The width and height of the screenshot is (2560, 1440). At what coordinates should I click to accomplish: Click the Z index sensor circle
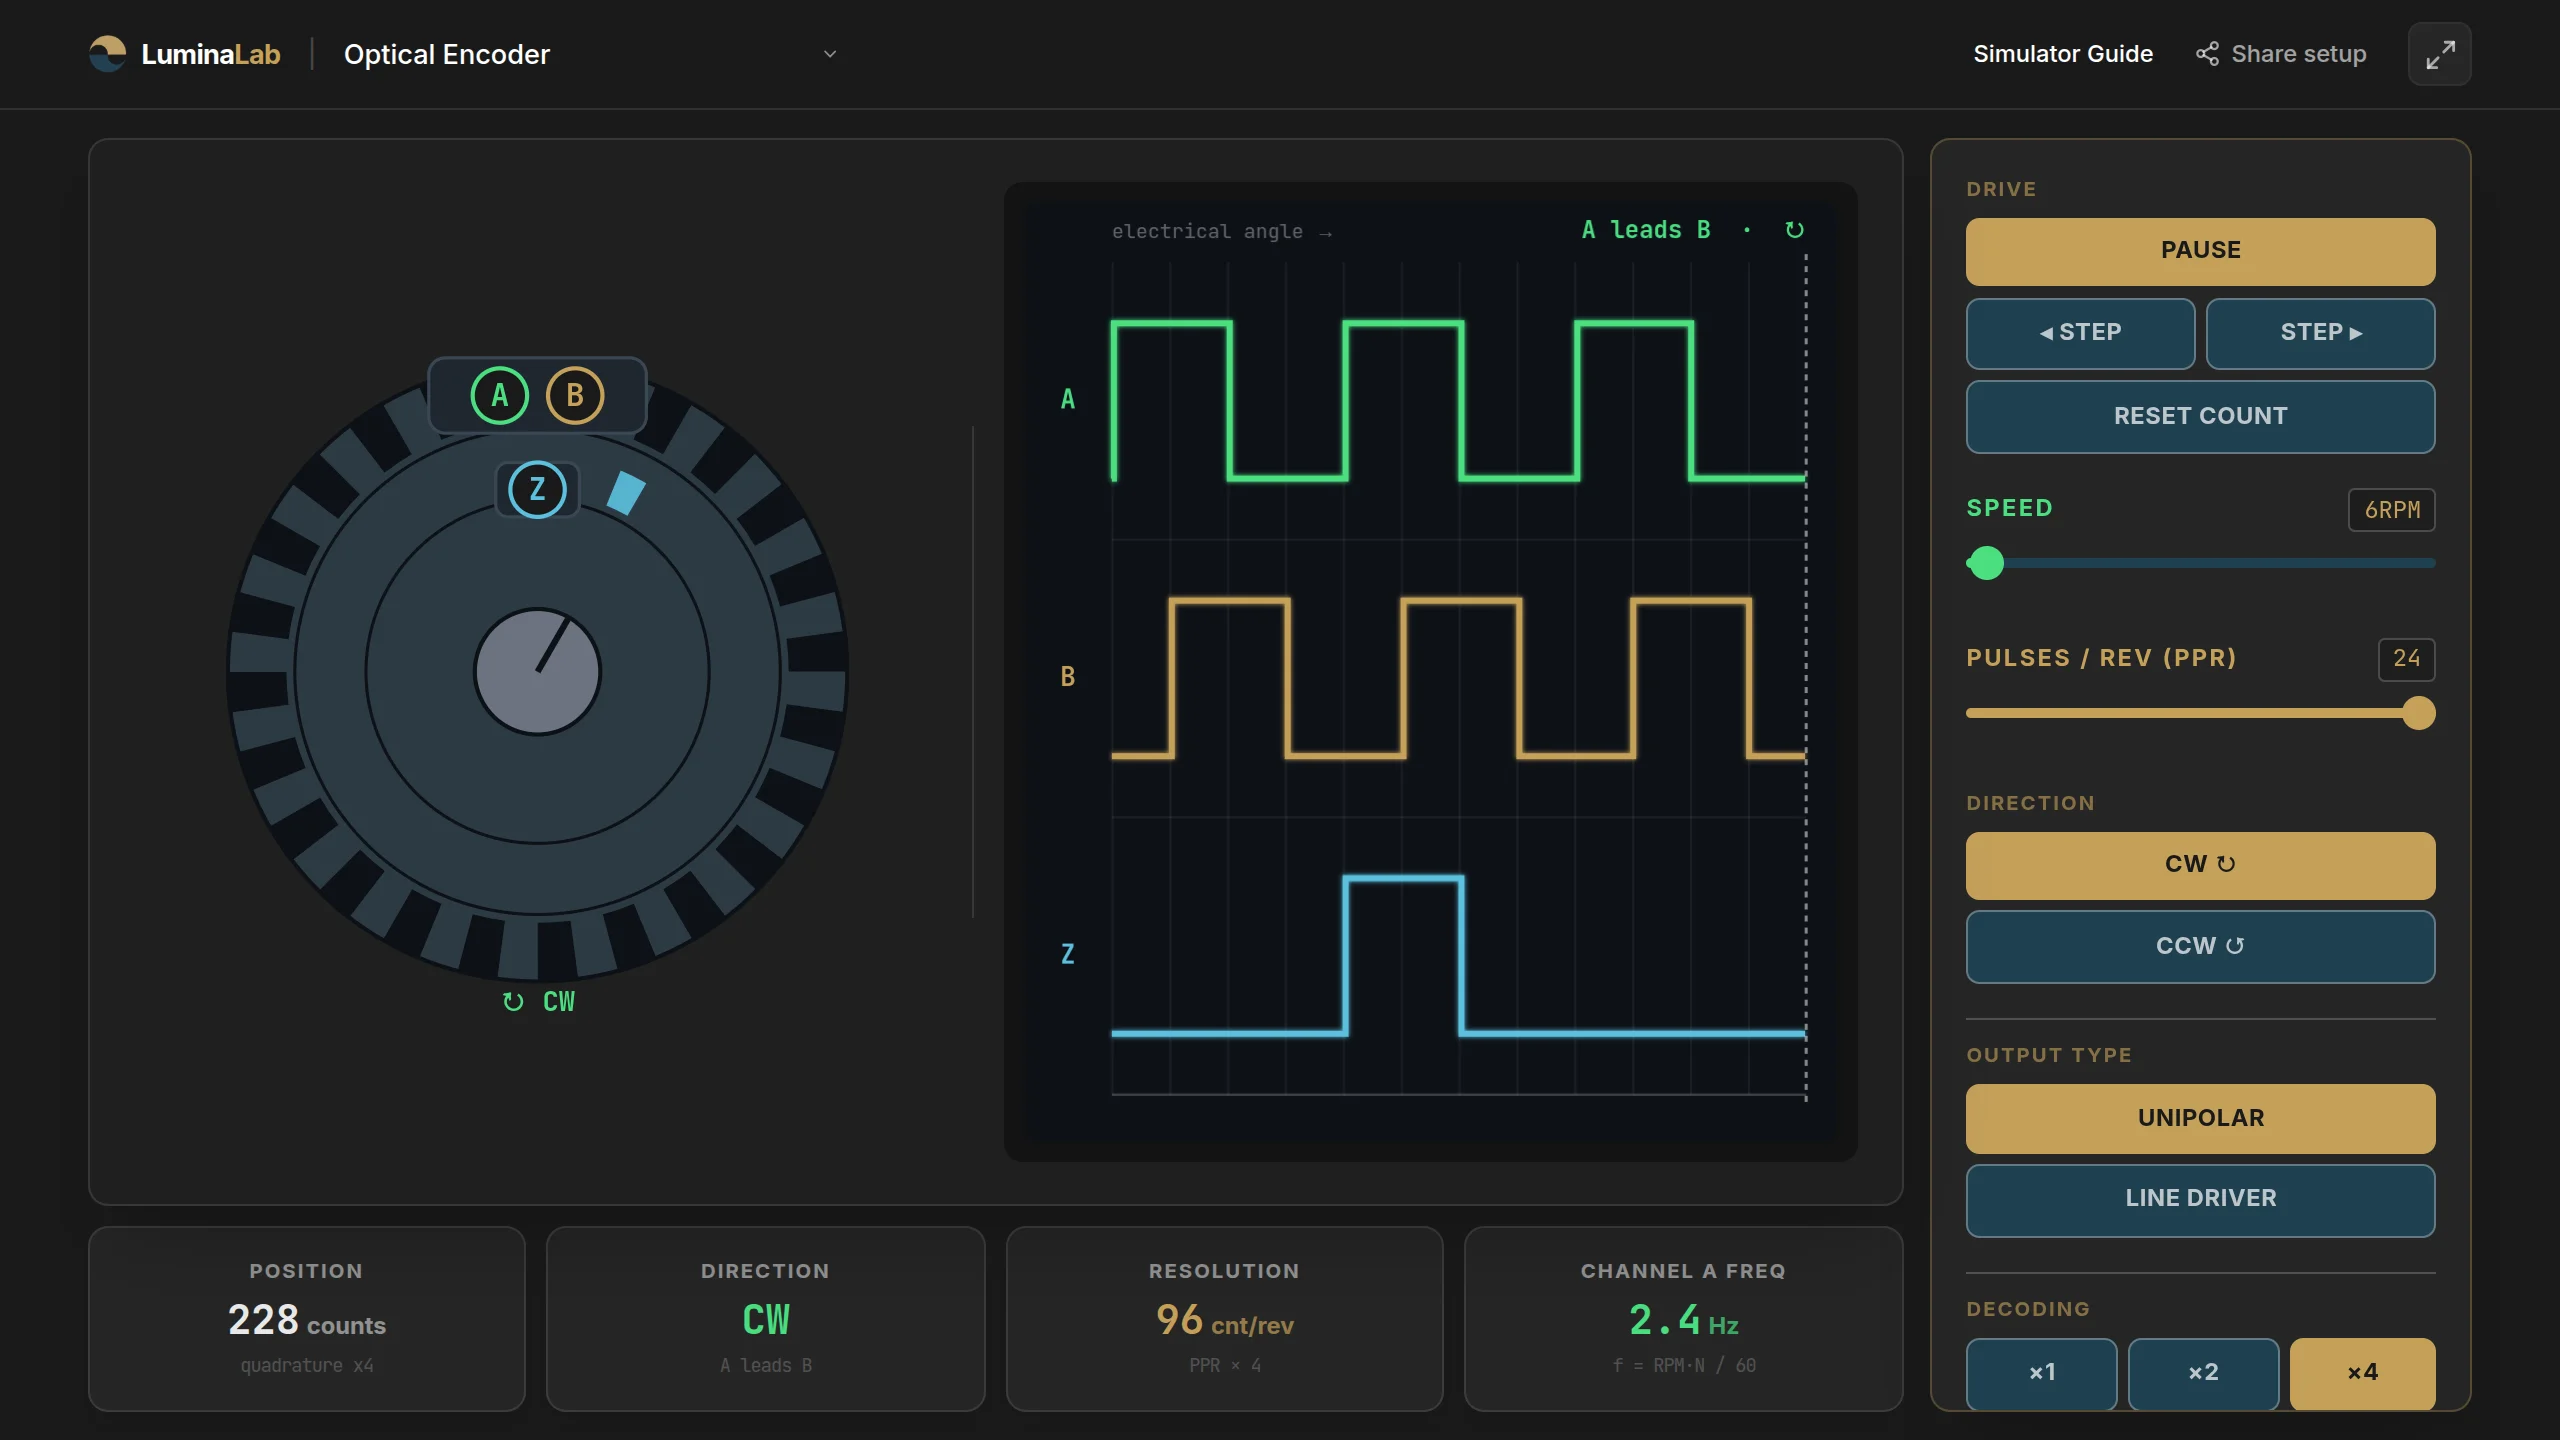(x=537, y=490)
